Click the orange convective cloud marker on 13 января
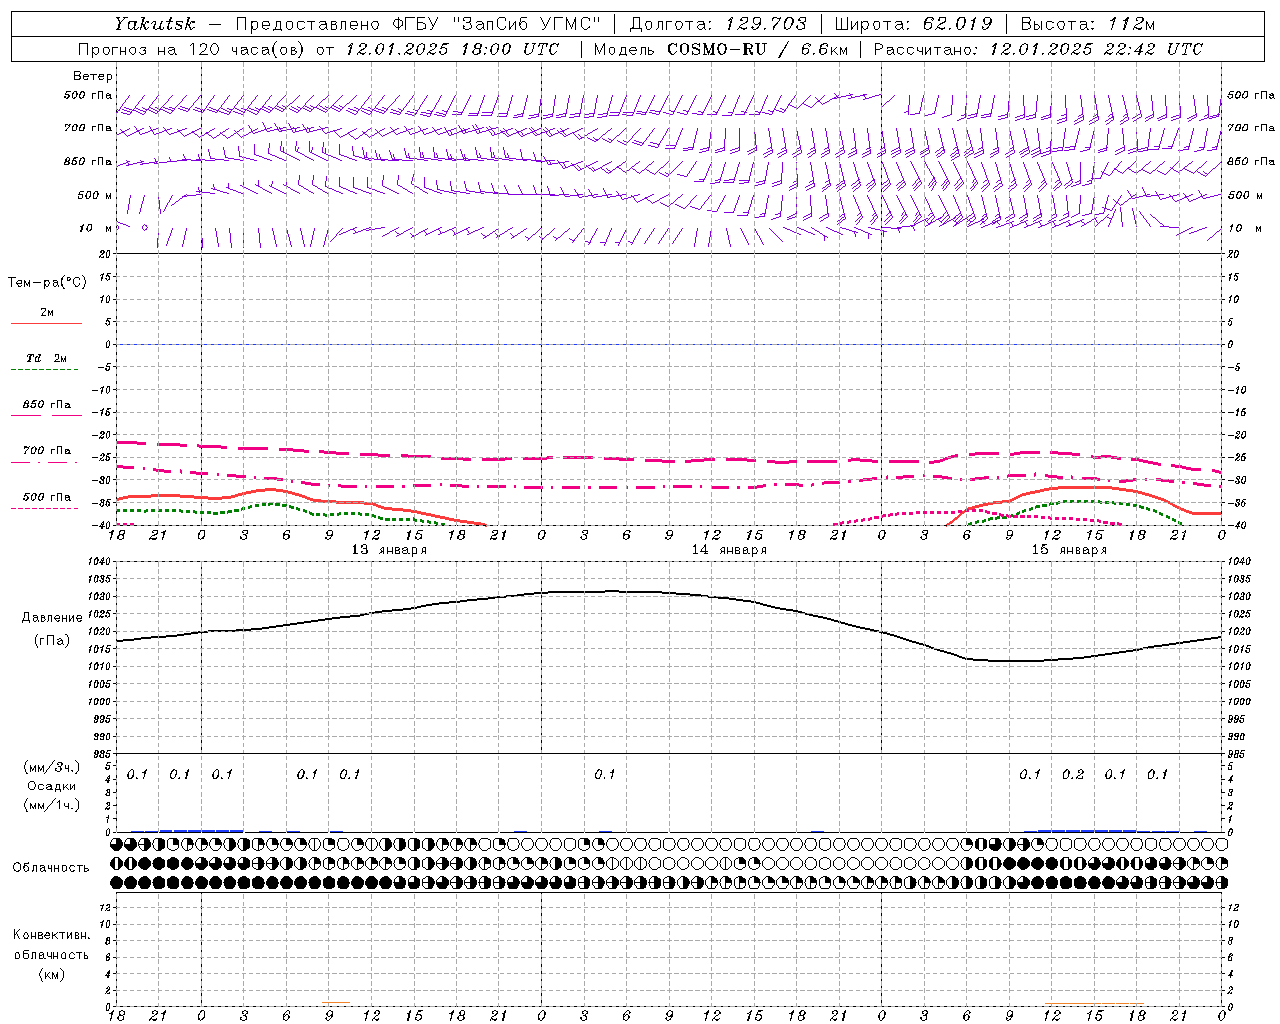The height and width of the screenshot is (1024, 1280). pos(336,1003)
